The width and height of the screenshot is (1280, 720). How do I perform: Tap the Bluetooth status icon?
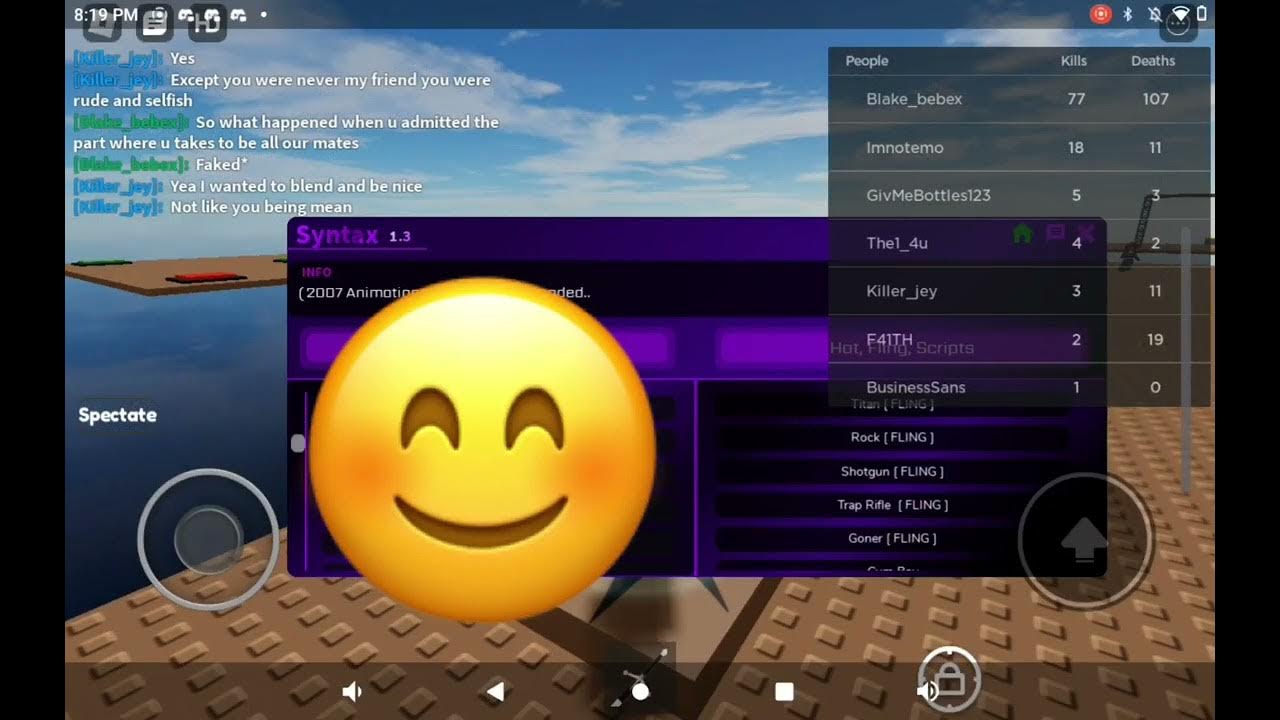click(1128, 14)
